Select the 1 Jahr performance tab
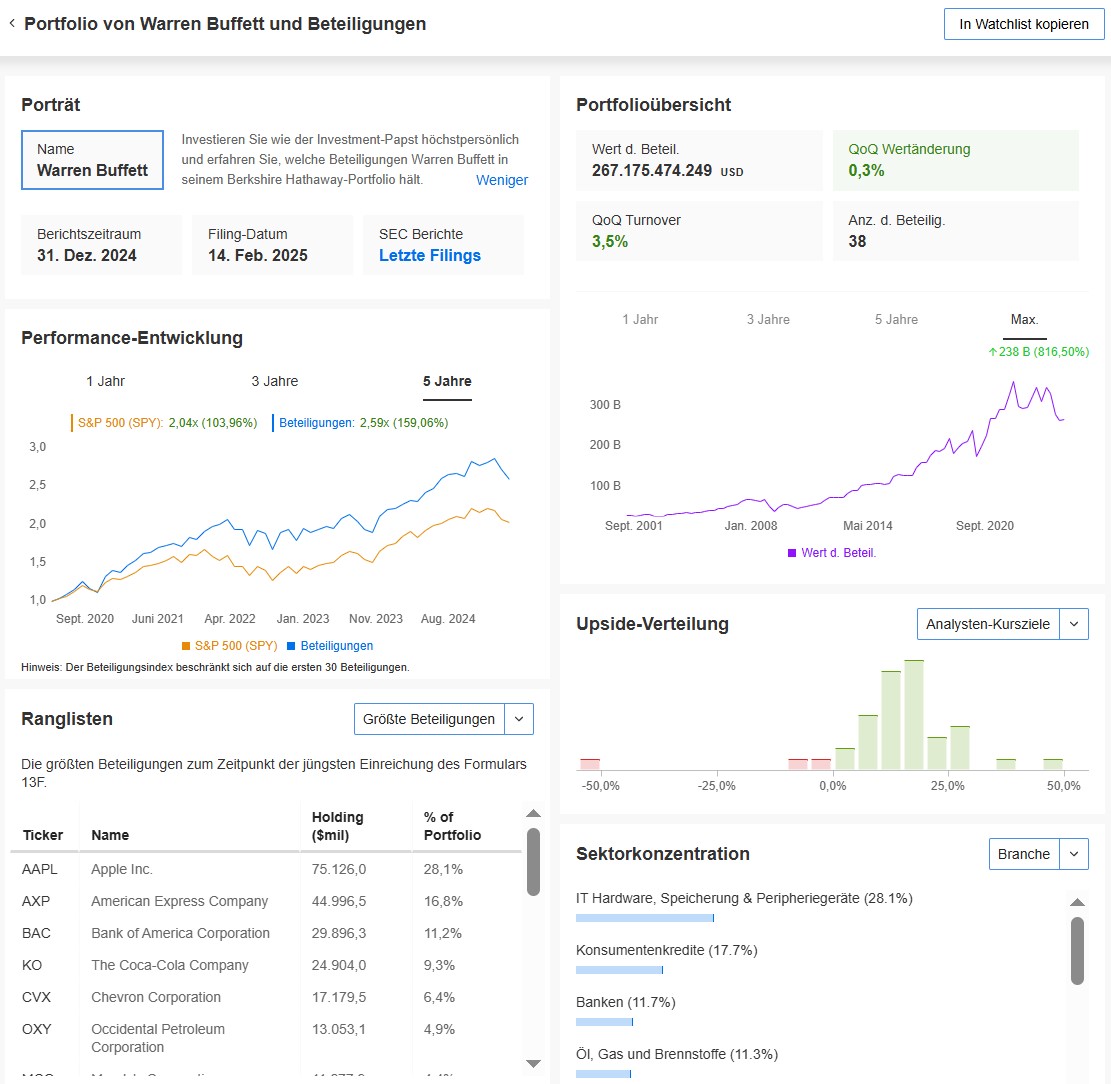 [x=106, y=381]
